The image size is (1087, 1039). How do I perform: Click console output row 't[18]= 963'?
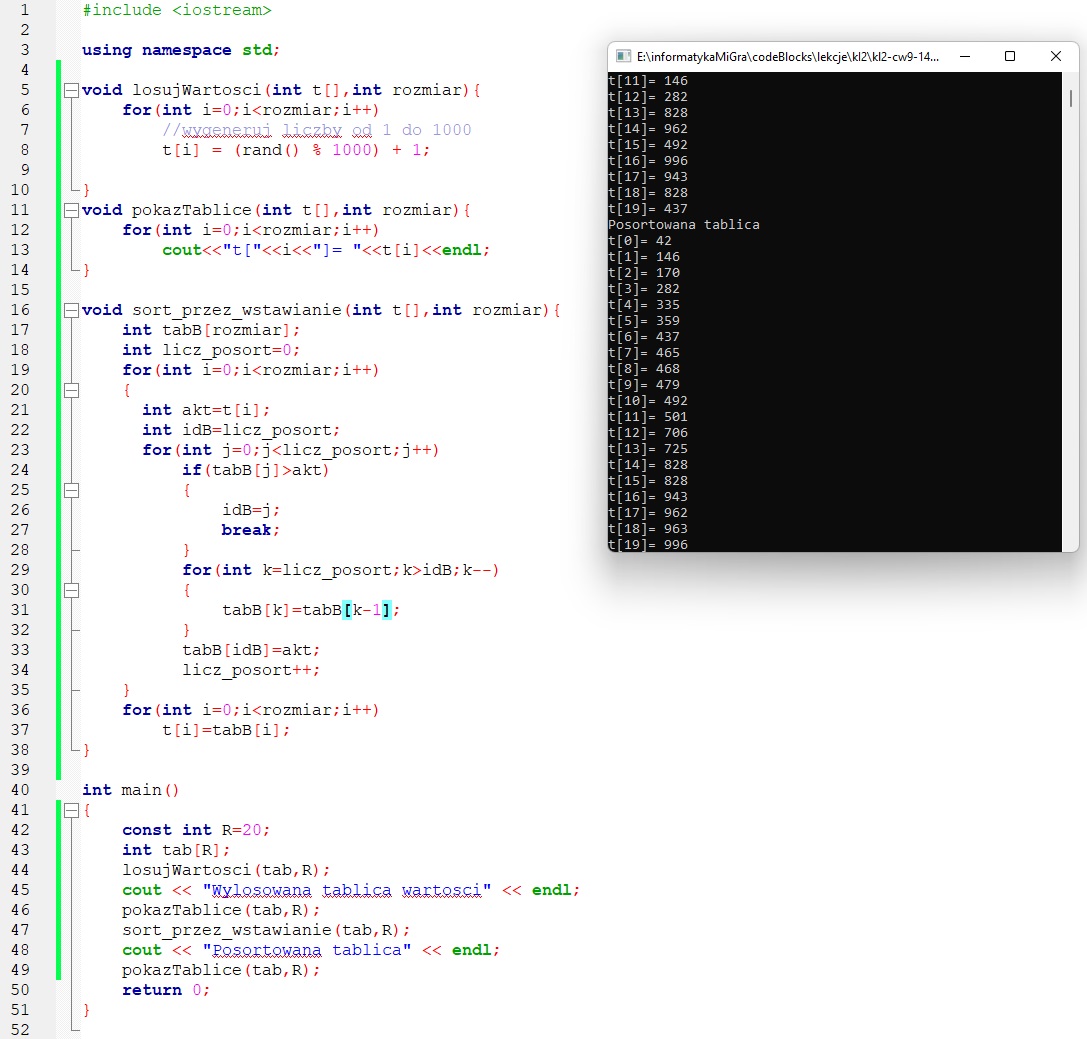click(647, 529)
